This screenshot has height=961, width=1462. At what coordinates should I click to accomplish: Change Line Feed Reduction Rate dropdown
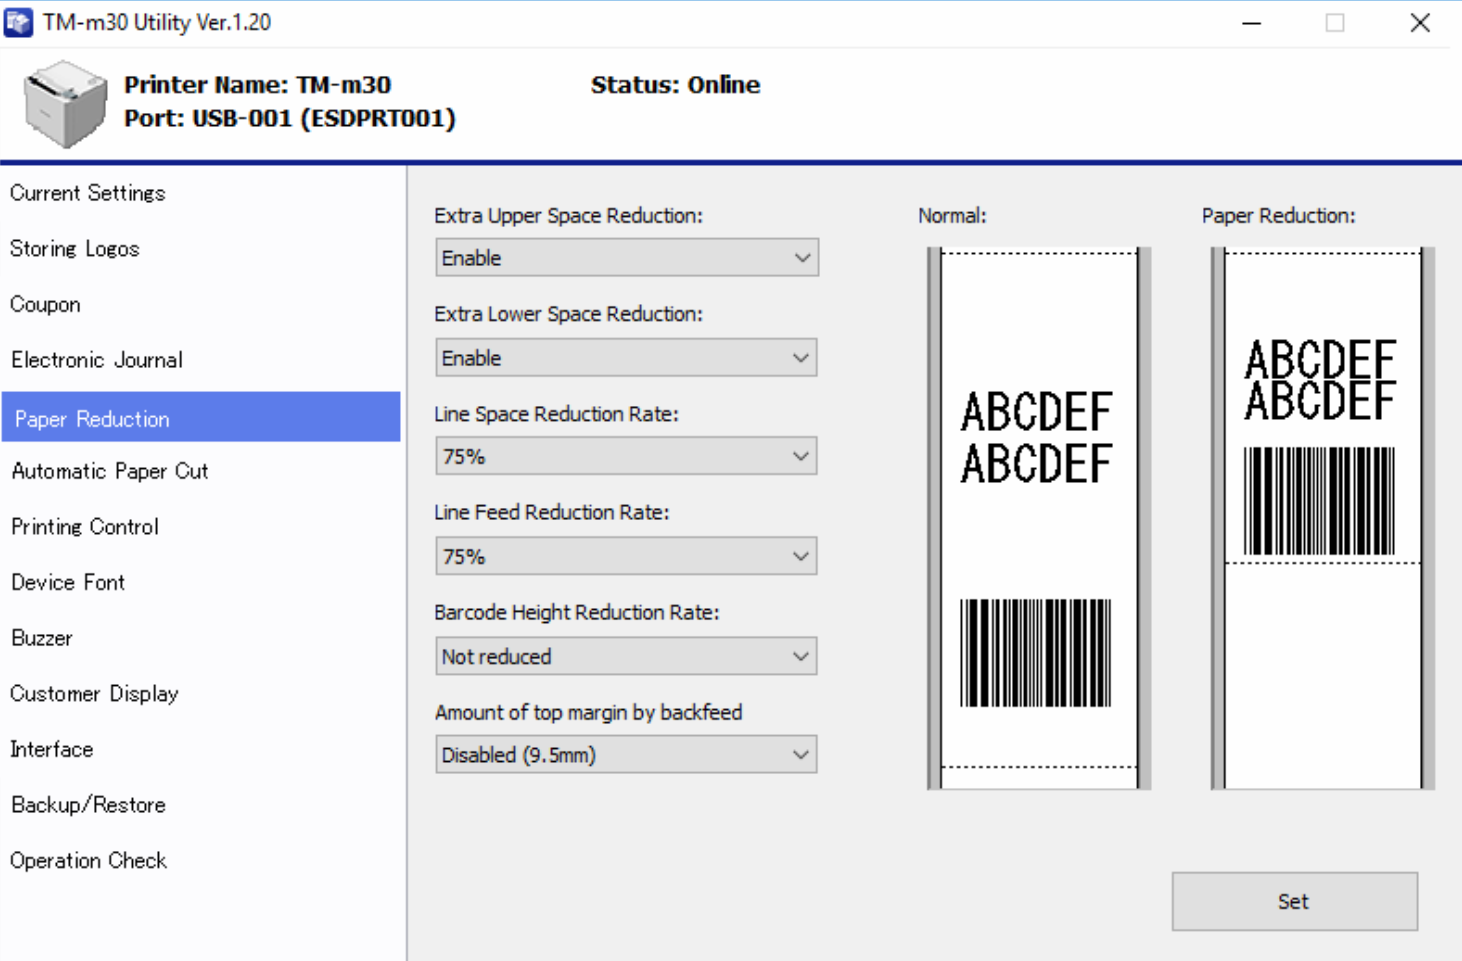pyautogui.click(x=626, y=557)
